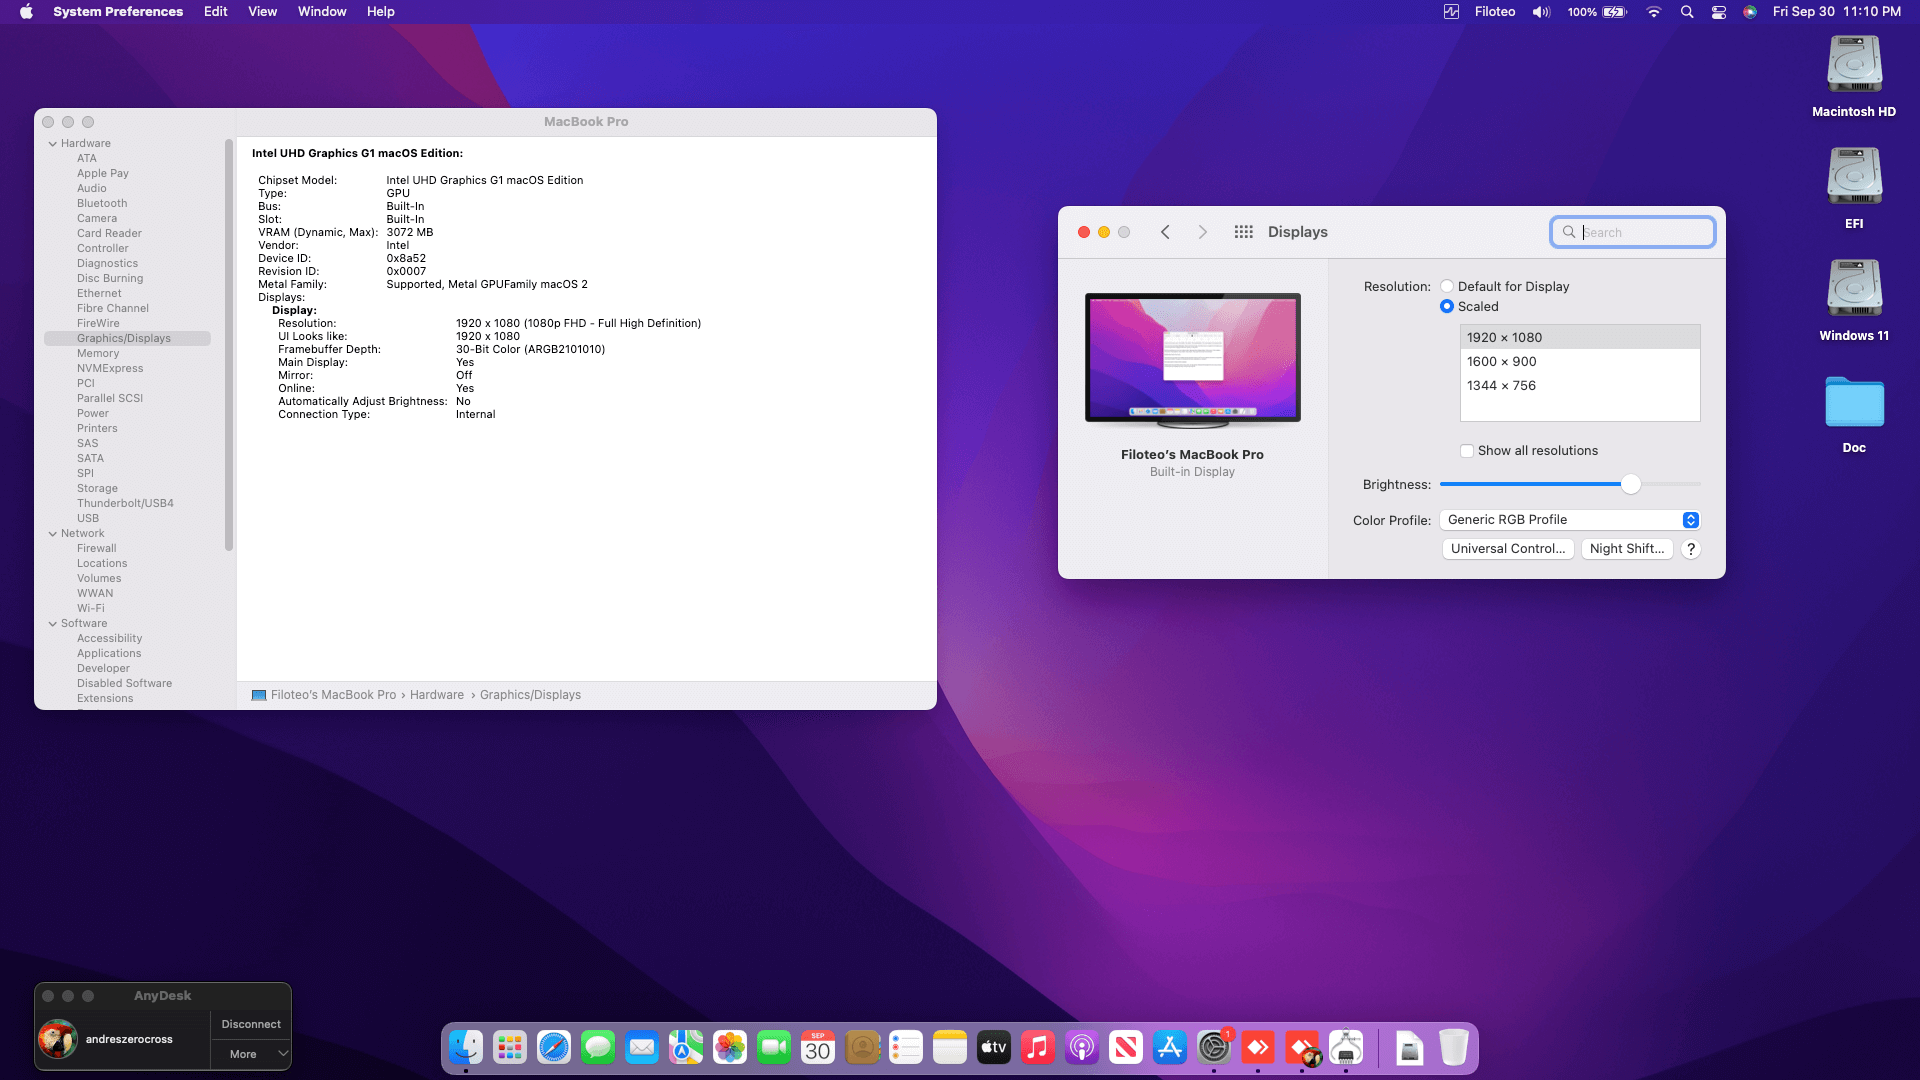
Task: Go back in Displays preferences
Action: point(1165,232)
